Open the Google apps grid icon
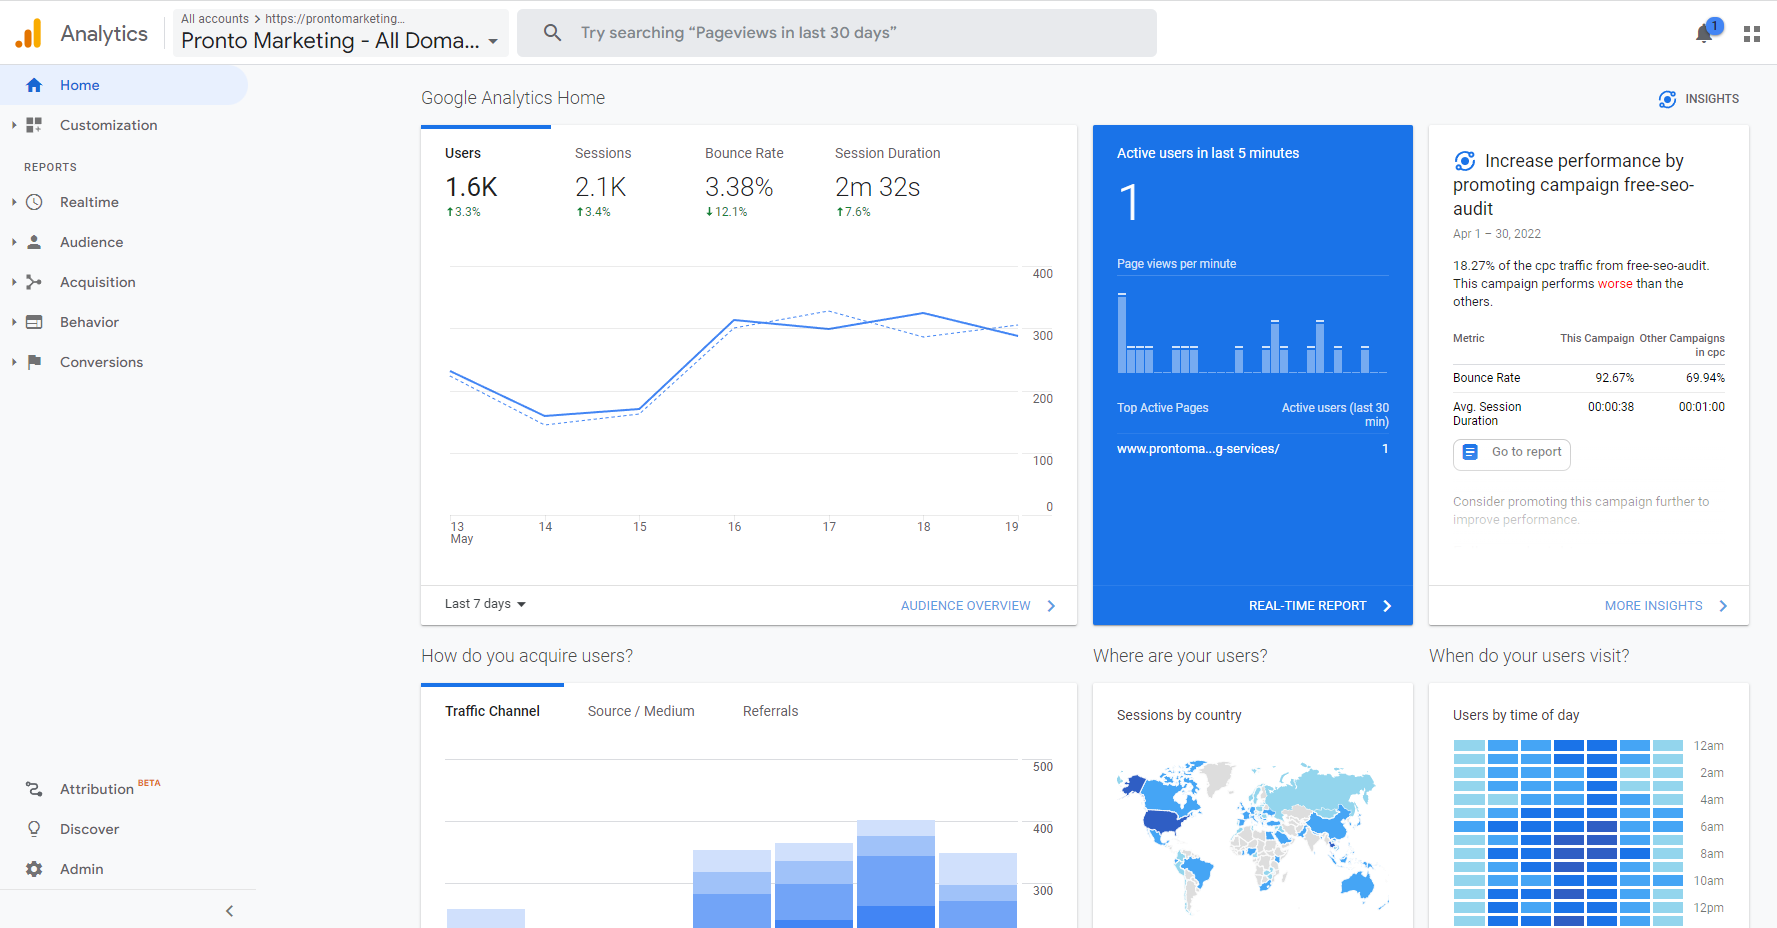 (x=1752, y=34)
